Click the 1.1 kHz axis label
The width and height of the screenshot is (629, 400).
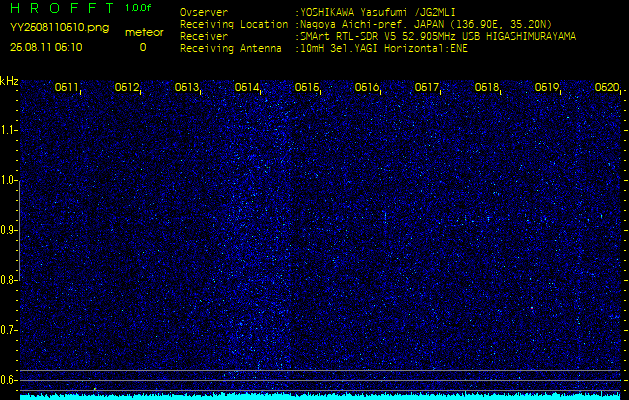point(8,130)
